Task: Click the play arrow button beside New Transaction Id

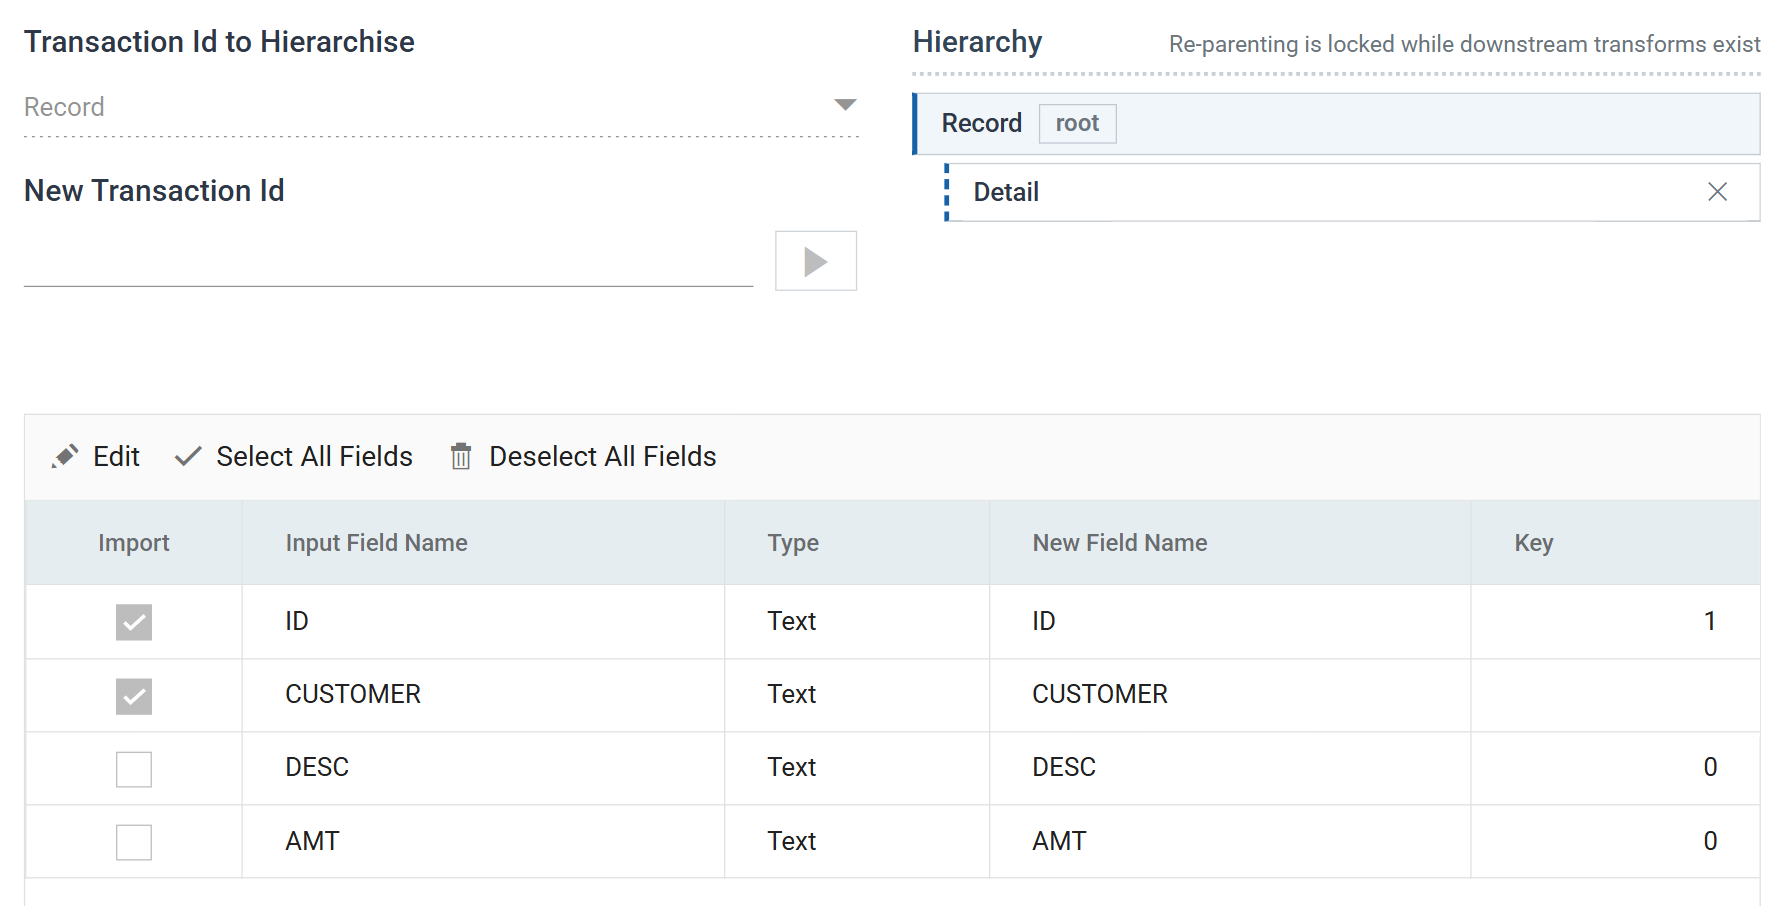Action: [816, 261]
